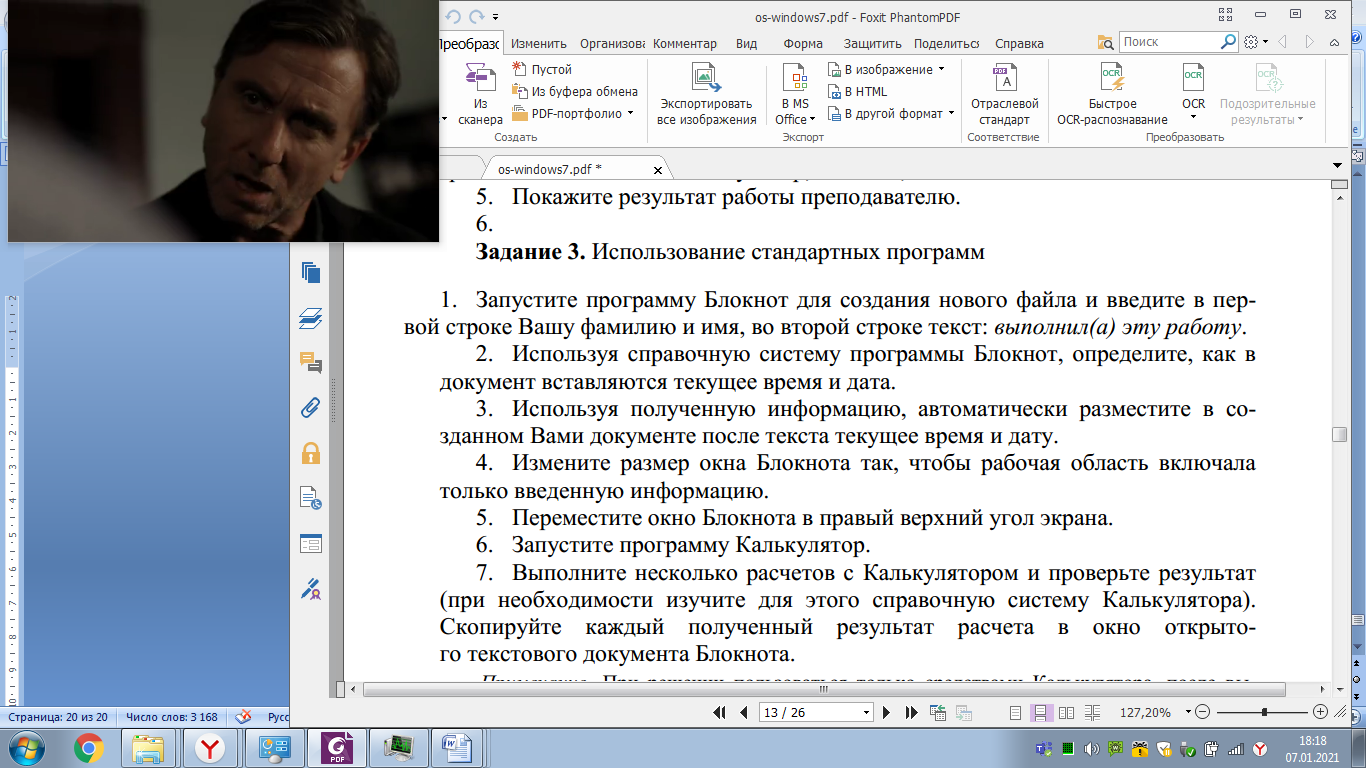Expand the PDF-портфолио dropdown
Screen dimensions: 1366x768
631,113
